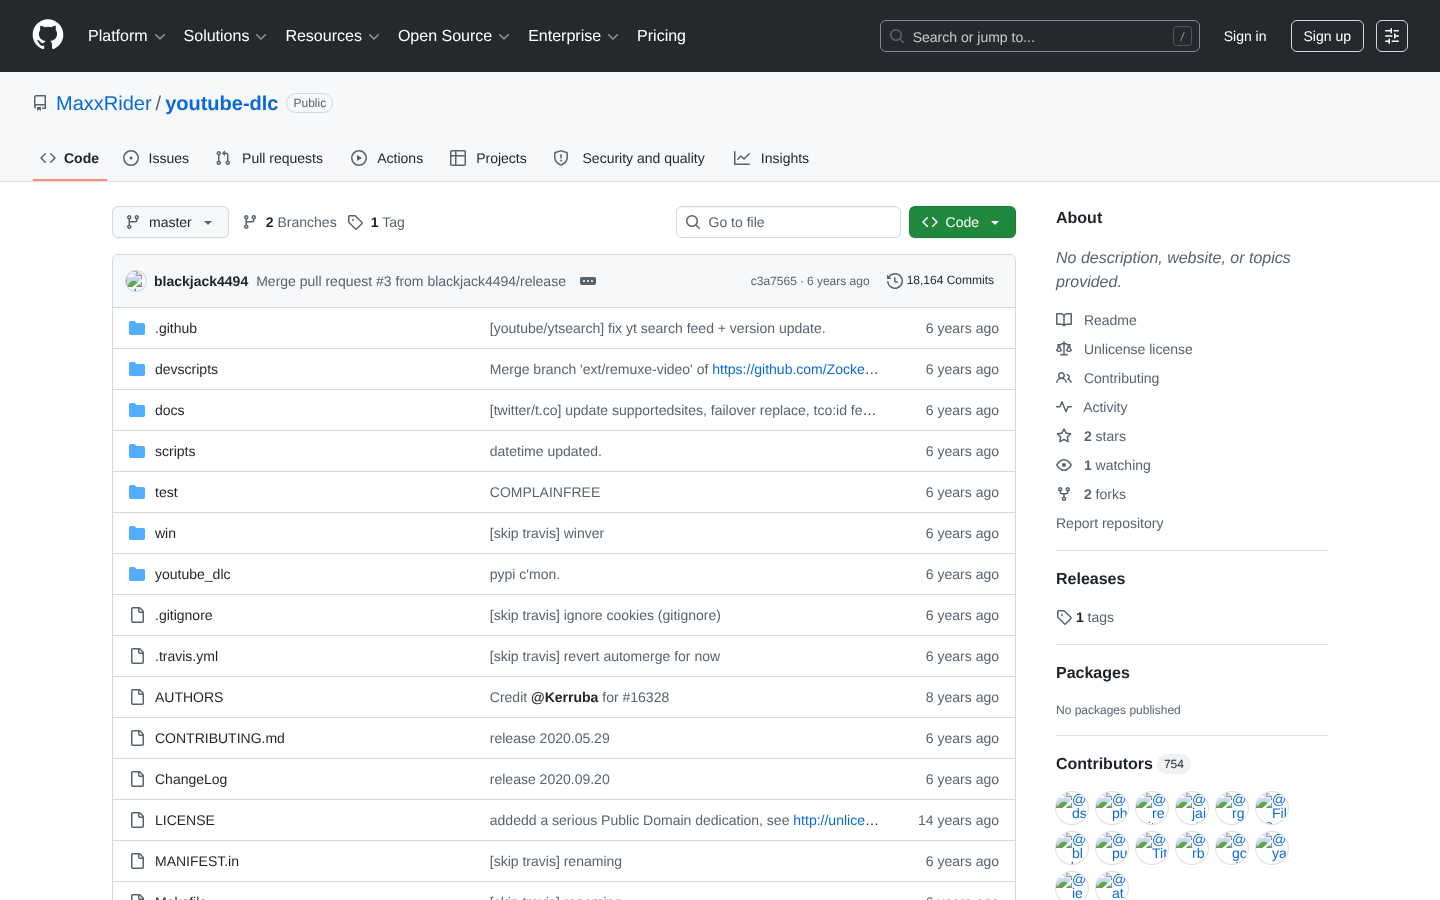Open the CONTRIBUTING.md file

pyautogui.click(x=220, y=738)
